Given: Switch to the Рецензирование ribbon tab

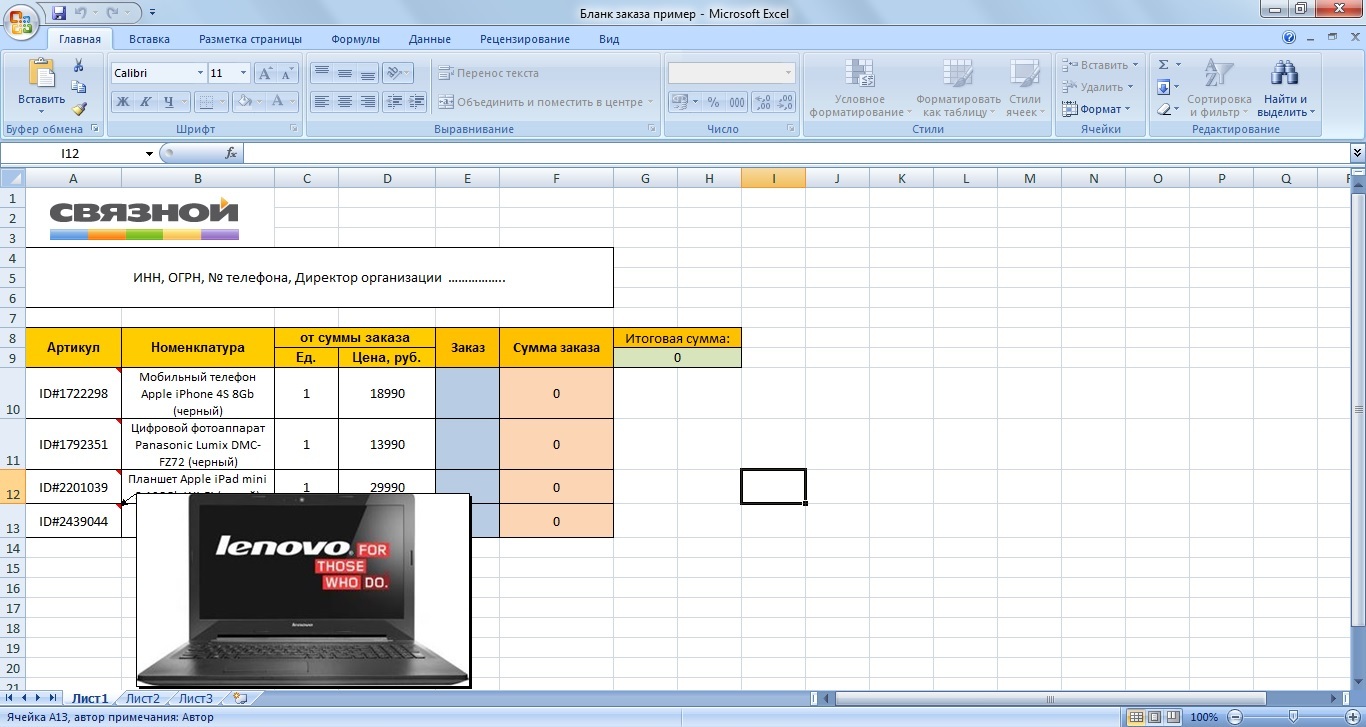Looking at the screenshot, I should [x=525, y=39].
